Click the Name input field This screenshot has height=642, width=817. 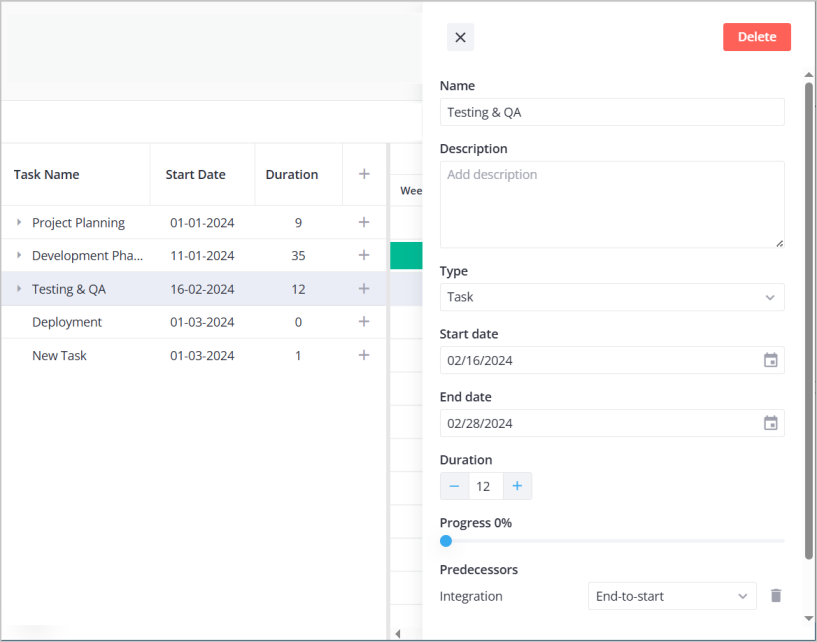(x=611, y=112)
